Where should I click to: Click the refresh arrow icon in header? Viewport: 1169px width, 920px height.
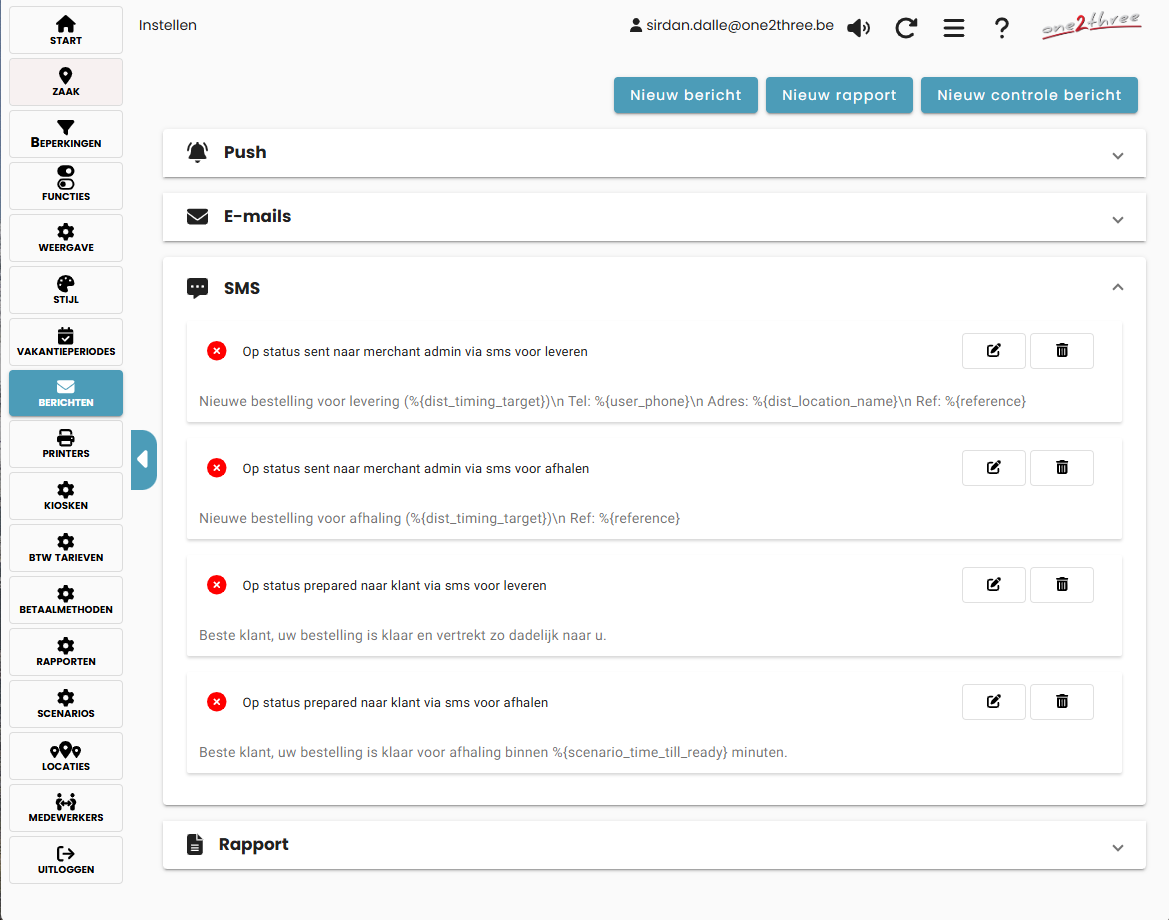906,28
